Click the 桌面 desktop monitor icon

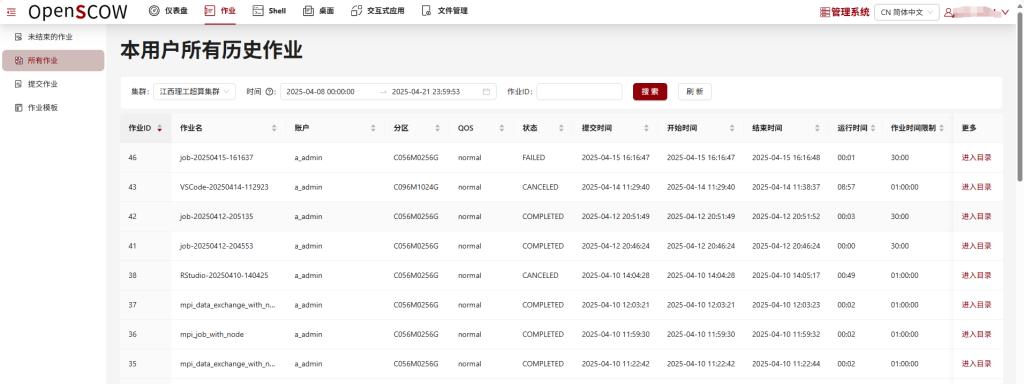click(x=309, y=10)
